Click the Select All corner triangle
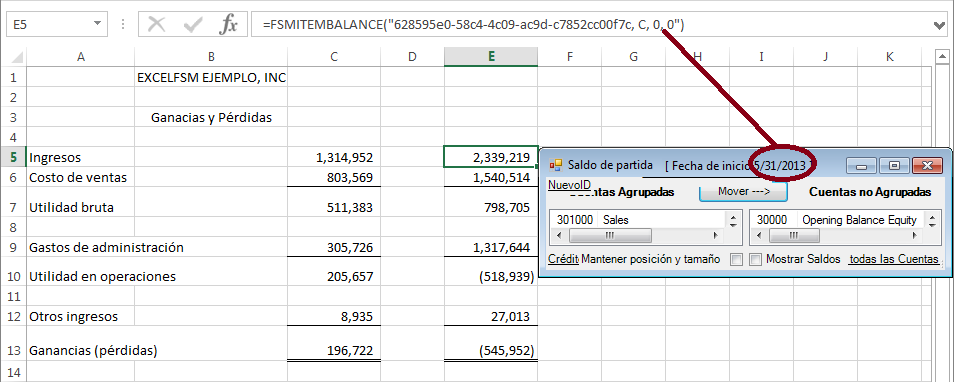This screenshot has width=954, height=382. [x=17, y=57]
